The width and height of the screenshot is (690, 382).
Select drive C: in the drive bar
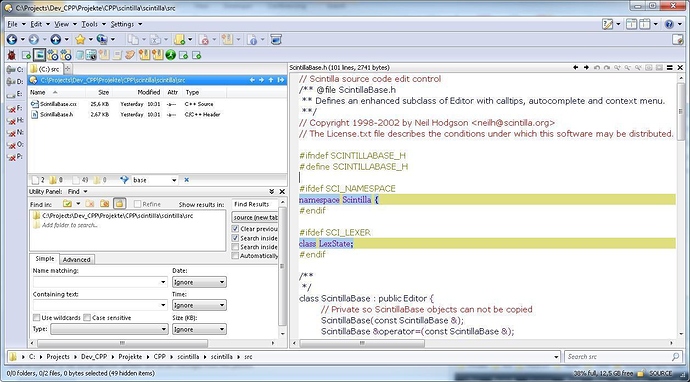15,70
